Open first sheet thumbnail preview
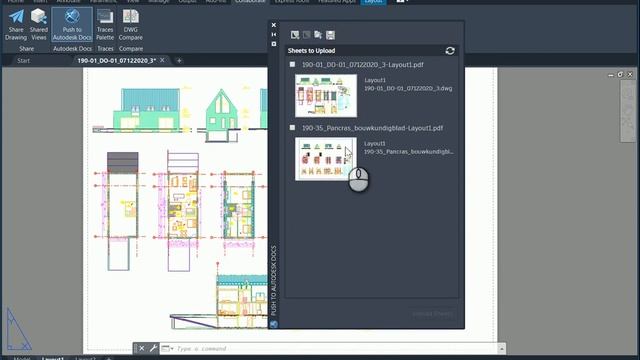 tap(326, 96)
